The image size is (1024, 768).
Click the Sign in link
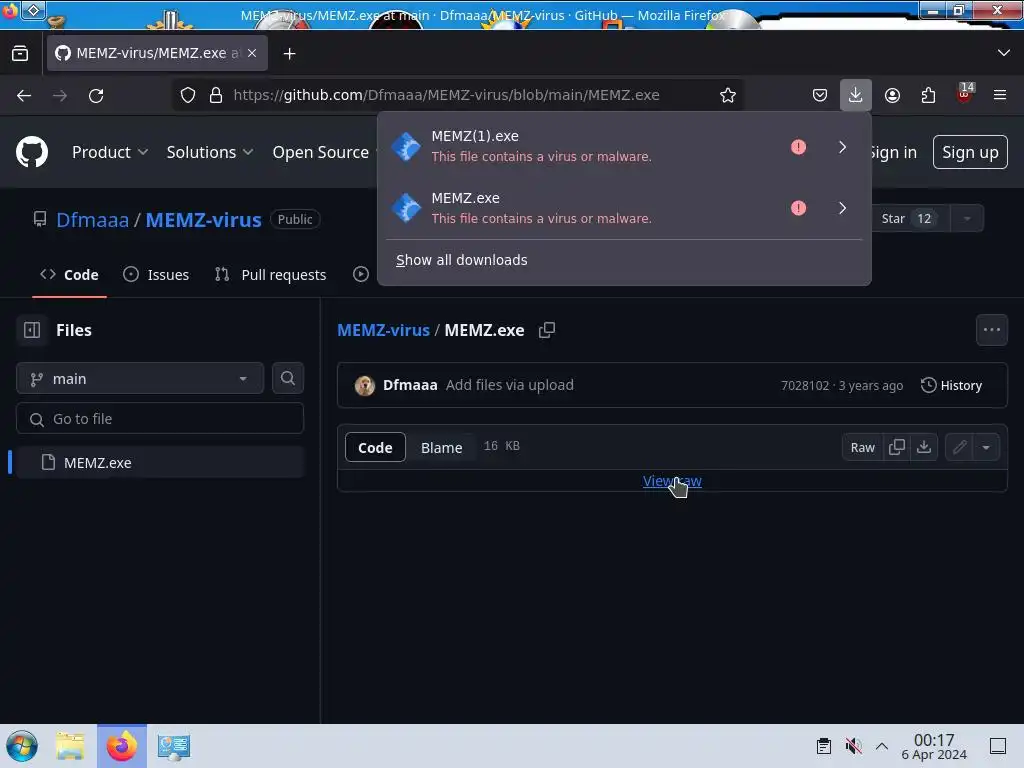pos(893,152)
